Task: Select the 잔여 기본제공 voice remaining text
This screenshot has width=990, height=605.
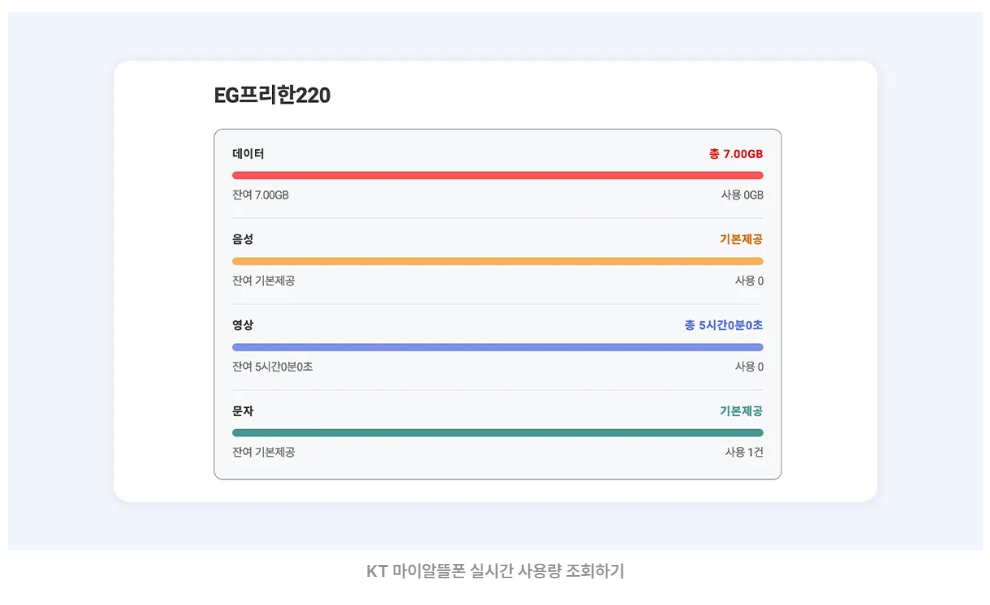Action: [x=263, y=282]
